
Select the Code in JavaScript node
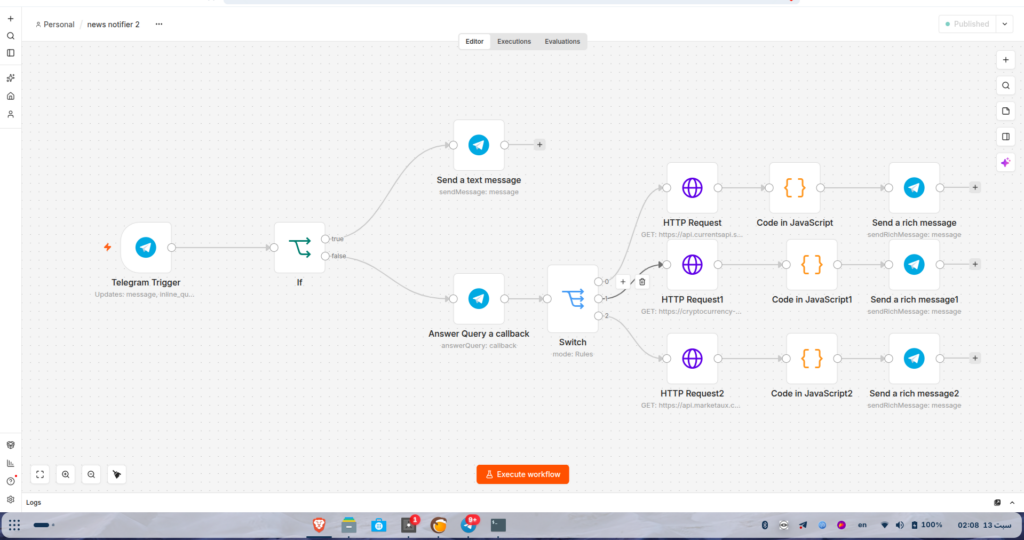click(795, 188)
